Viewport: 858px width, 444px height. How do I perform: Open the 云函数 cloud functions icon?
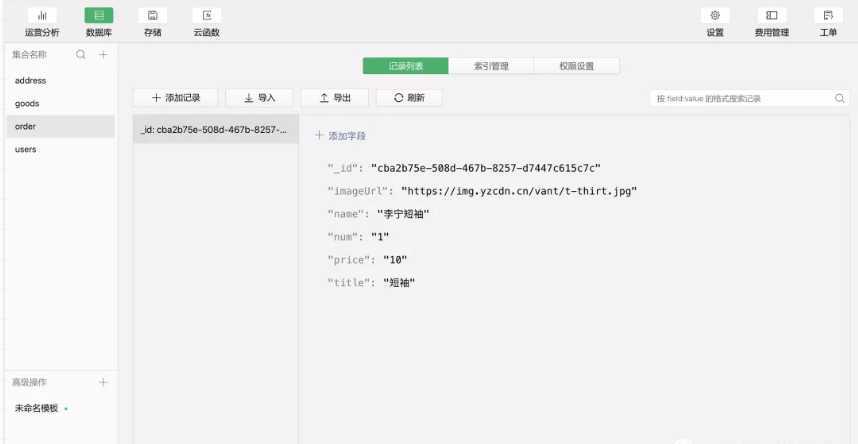point(207,16)
